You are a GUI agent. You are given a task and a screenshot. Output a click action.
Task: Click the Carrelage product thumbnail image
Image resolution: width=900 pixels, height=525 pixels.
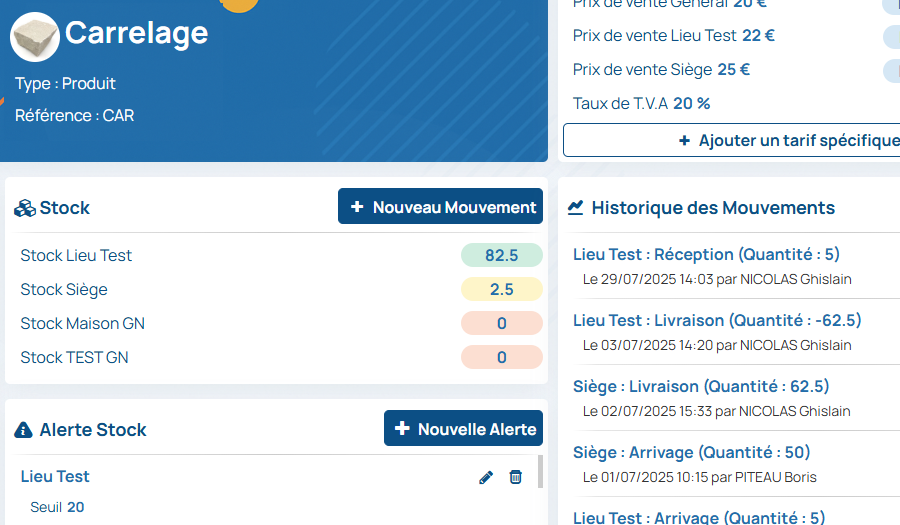click(x=35, y=37)
